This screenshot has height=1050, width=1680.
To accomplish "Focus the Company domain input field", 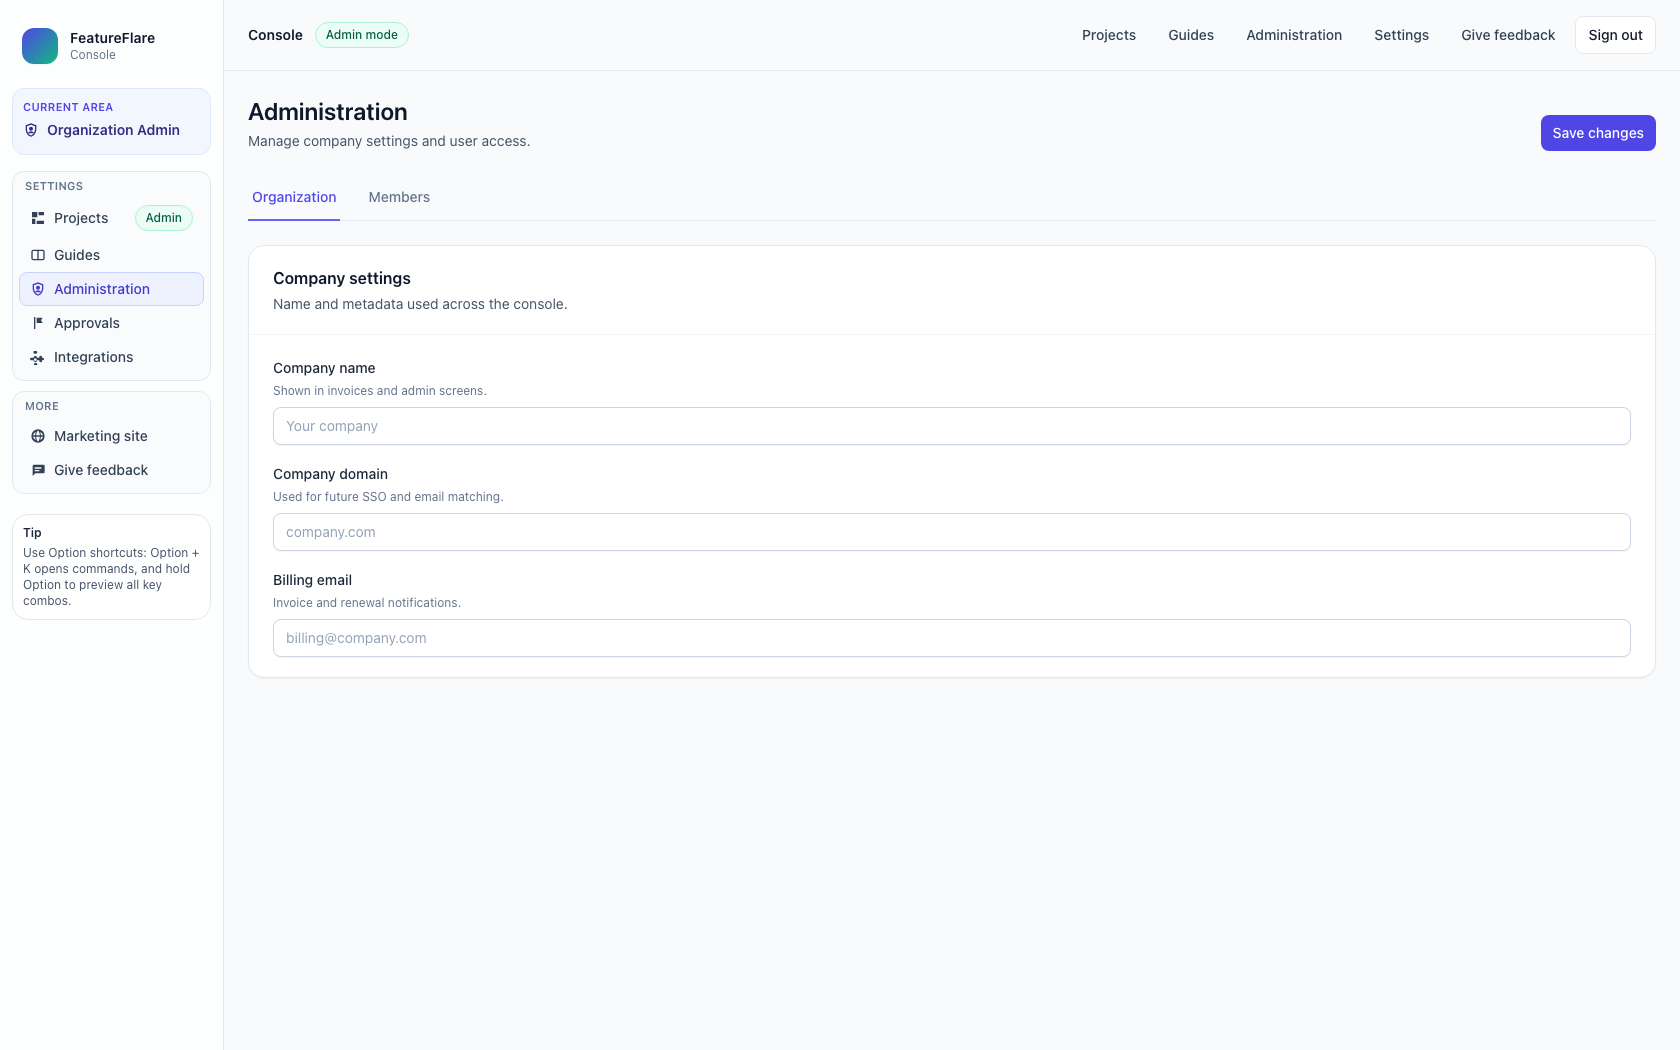I will pyautogui.click(x=952, y=532).
